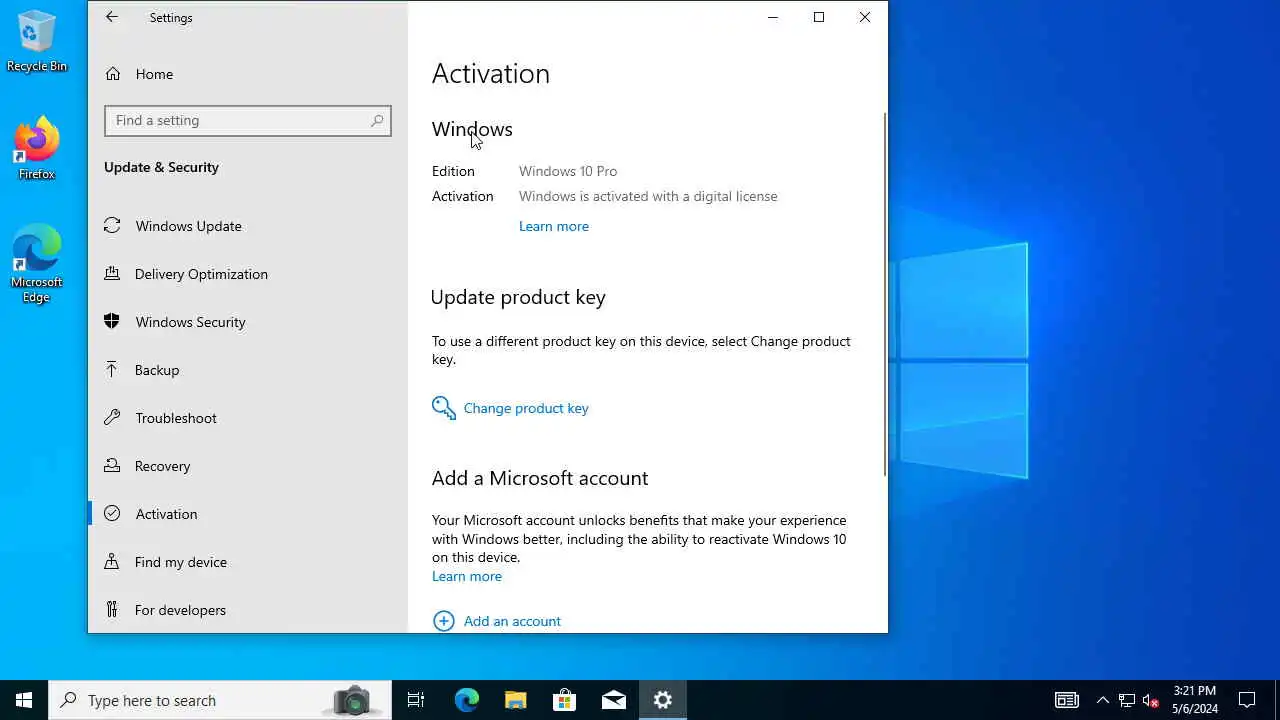Click Learn more under Microsoft account
The image size is (1280, 720).
coord(467,576)
